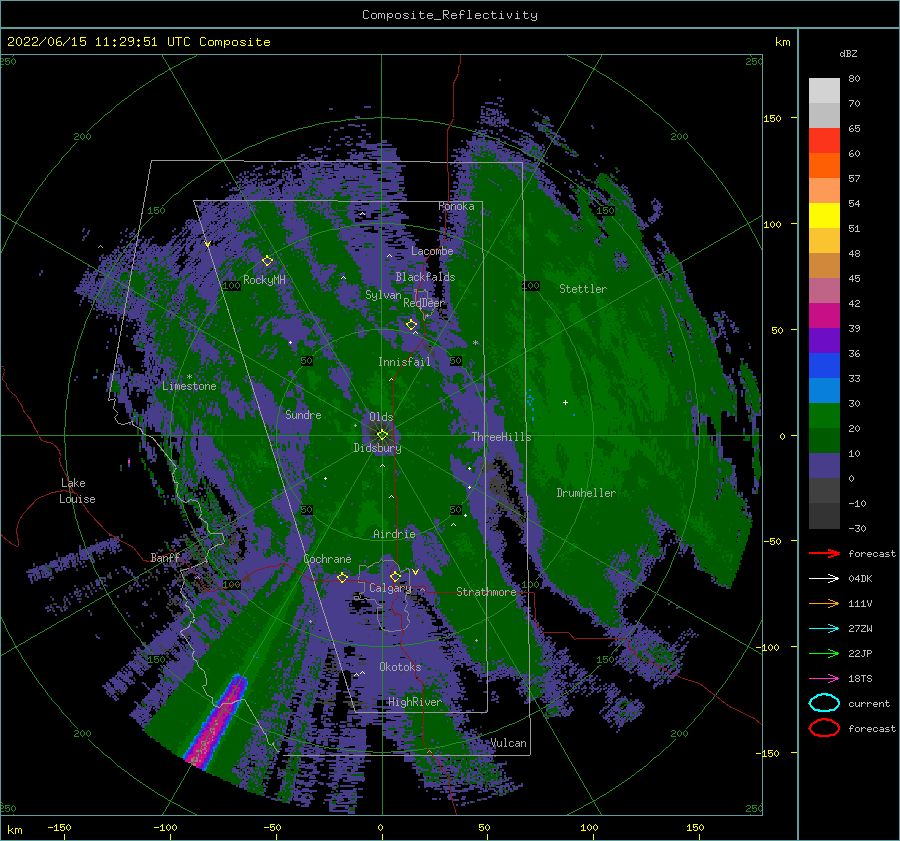Click the red forecast arrow in legend
Image resolution: width=900 pixels, height=841 pixels.
click(824, 553)
